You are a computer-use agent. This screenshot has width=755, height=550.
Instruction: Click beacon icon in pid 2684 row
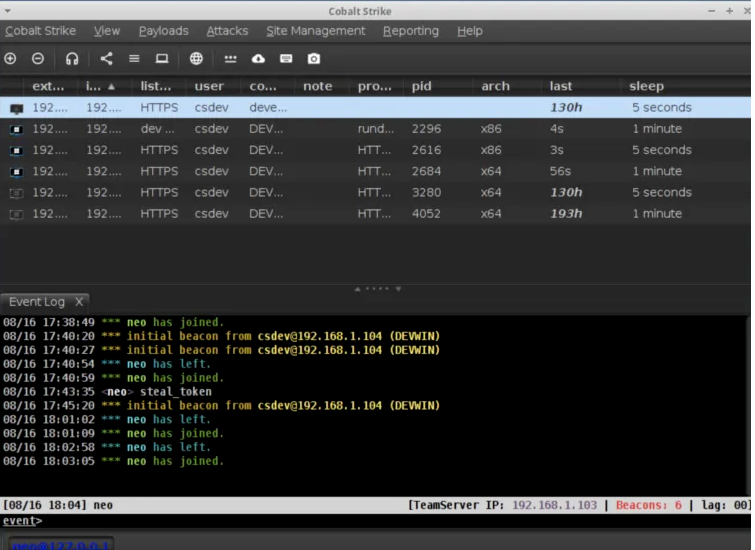click(x=16, y=171)
